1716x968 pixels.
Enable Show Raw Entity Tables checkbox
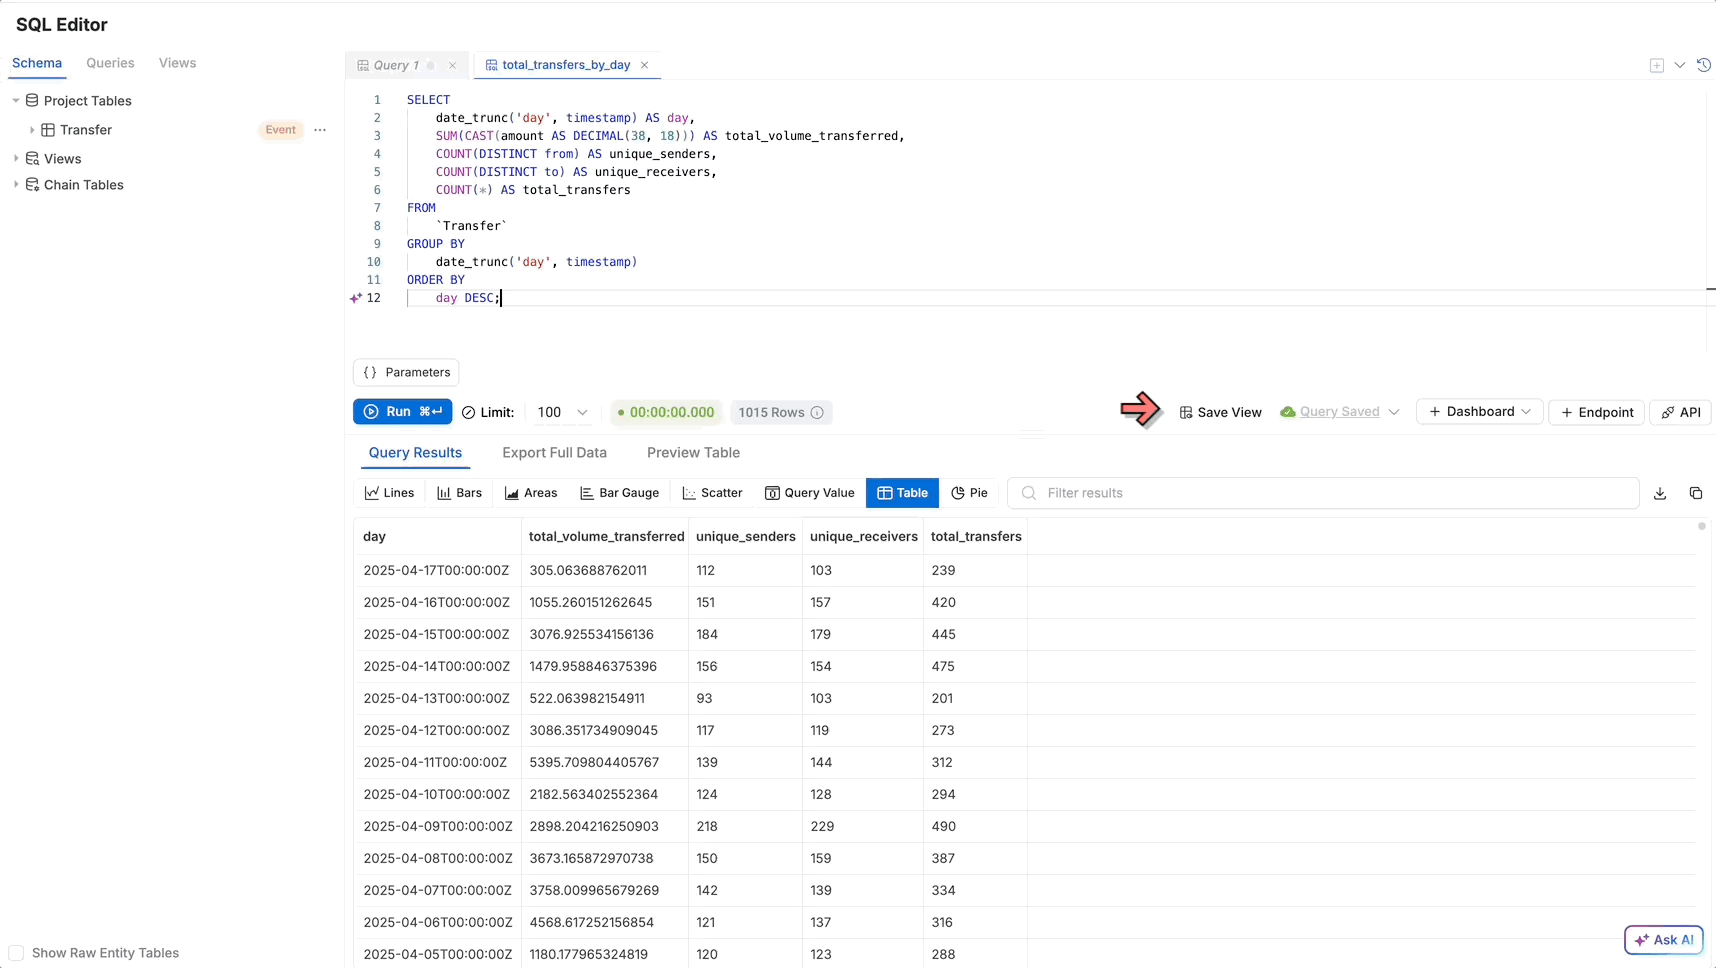16,953
